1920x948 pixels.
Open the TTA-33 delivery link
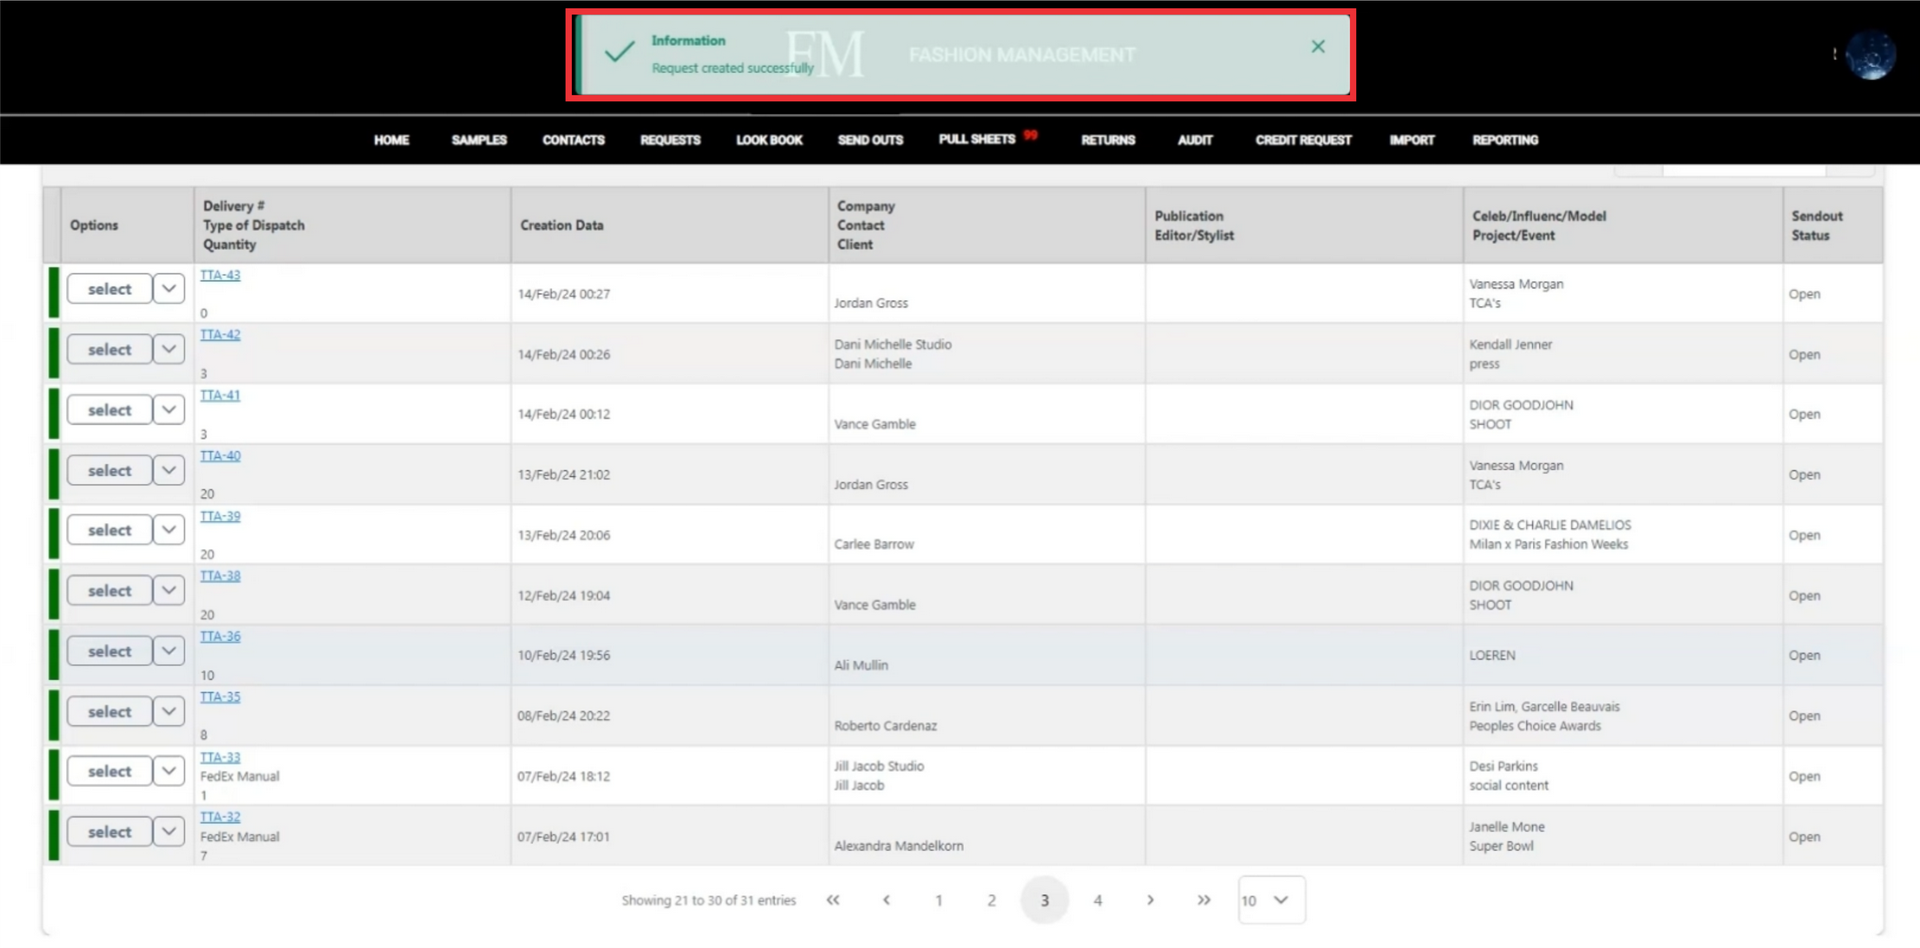[220, 757]
